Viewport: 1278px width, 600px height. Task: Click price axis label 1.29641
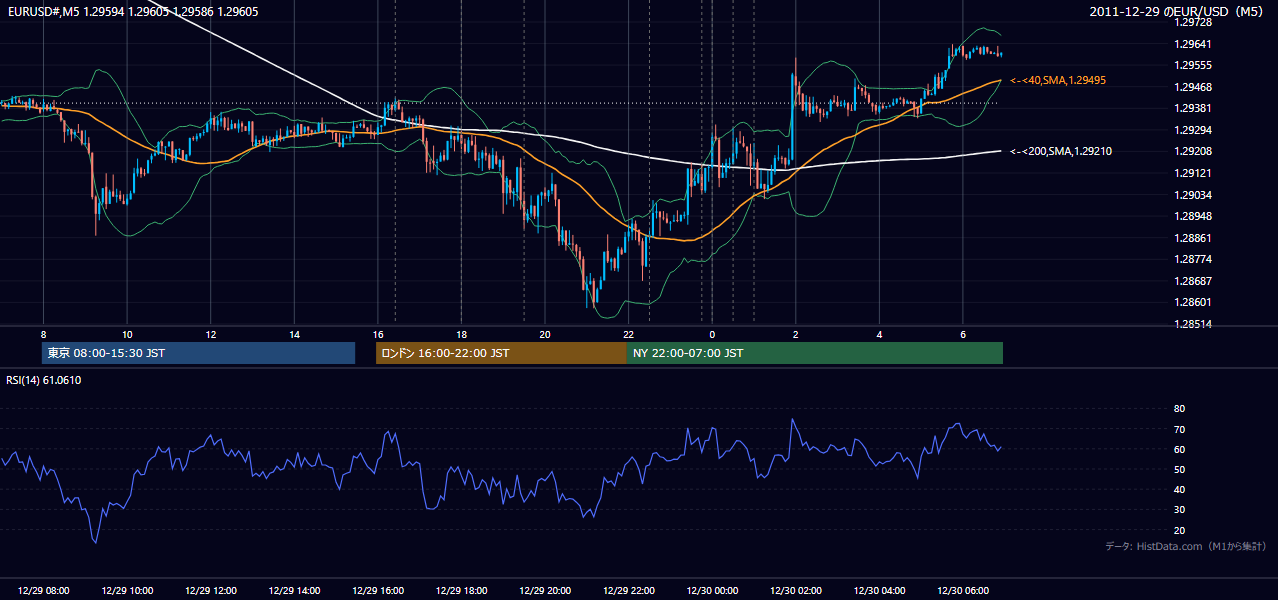[x=1193, y=44]
